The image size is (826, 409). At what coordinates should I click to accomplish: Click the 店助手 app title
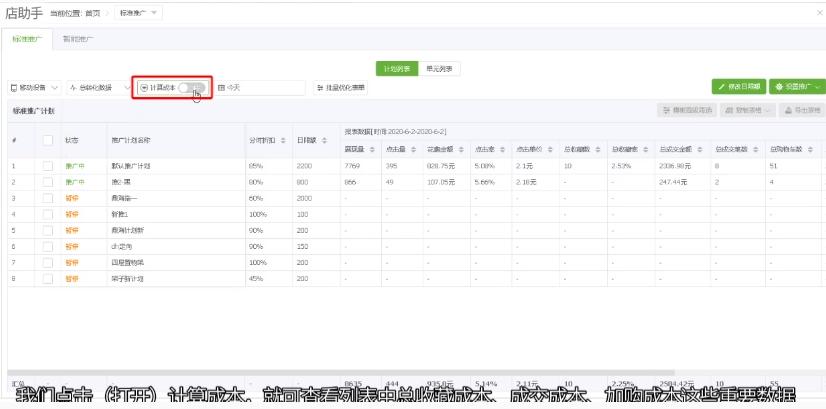tap(24, 13)
